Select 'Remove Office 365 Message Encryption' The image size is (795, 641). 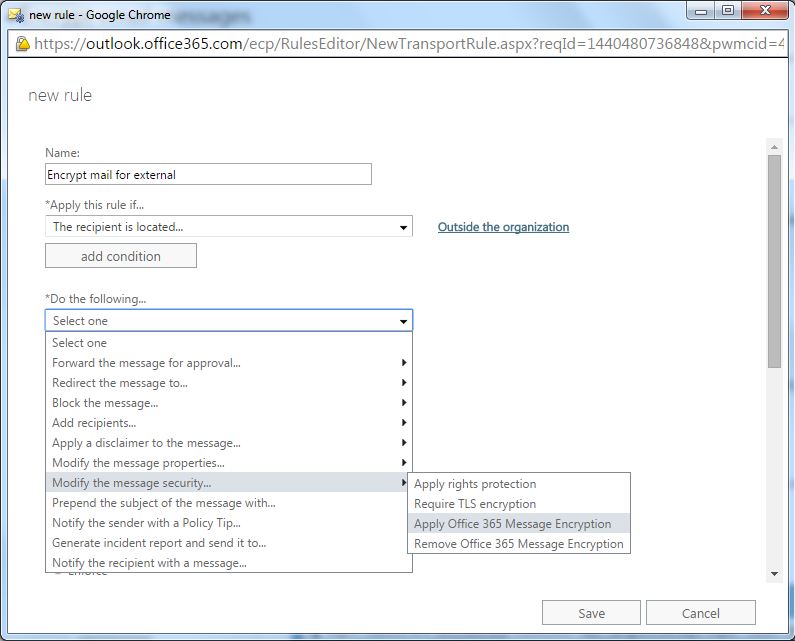(519, 544)
